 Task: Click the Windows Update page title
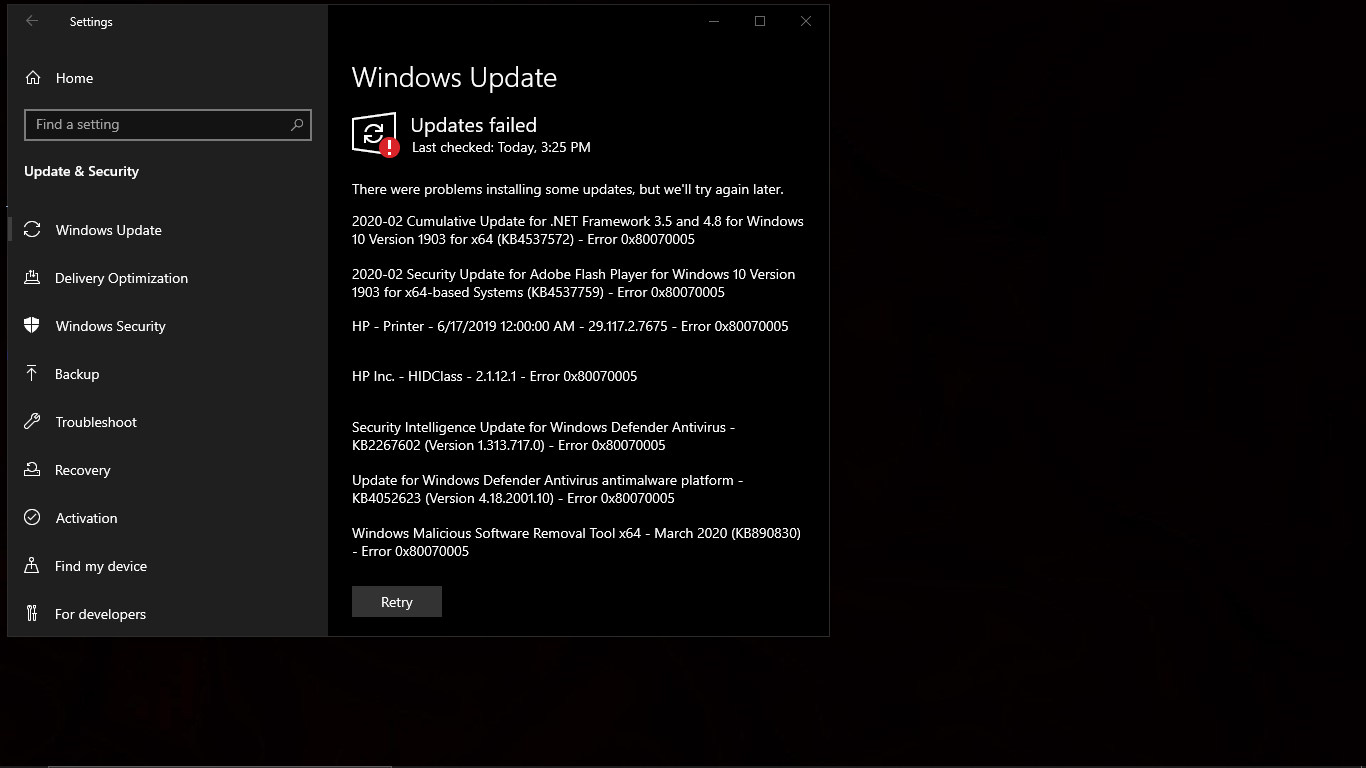pyautogui.click(x=454, y=78)
